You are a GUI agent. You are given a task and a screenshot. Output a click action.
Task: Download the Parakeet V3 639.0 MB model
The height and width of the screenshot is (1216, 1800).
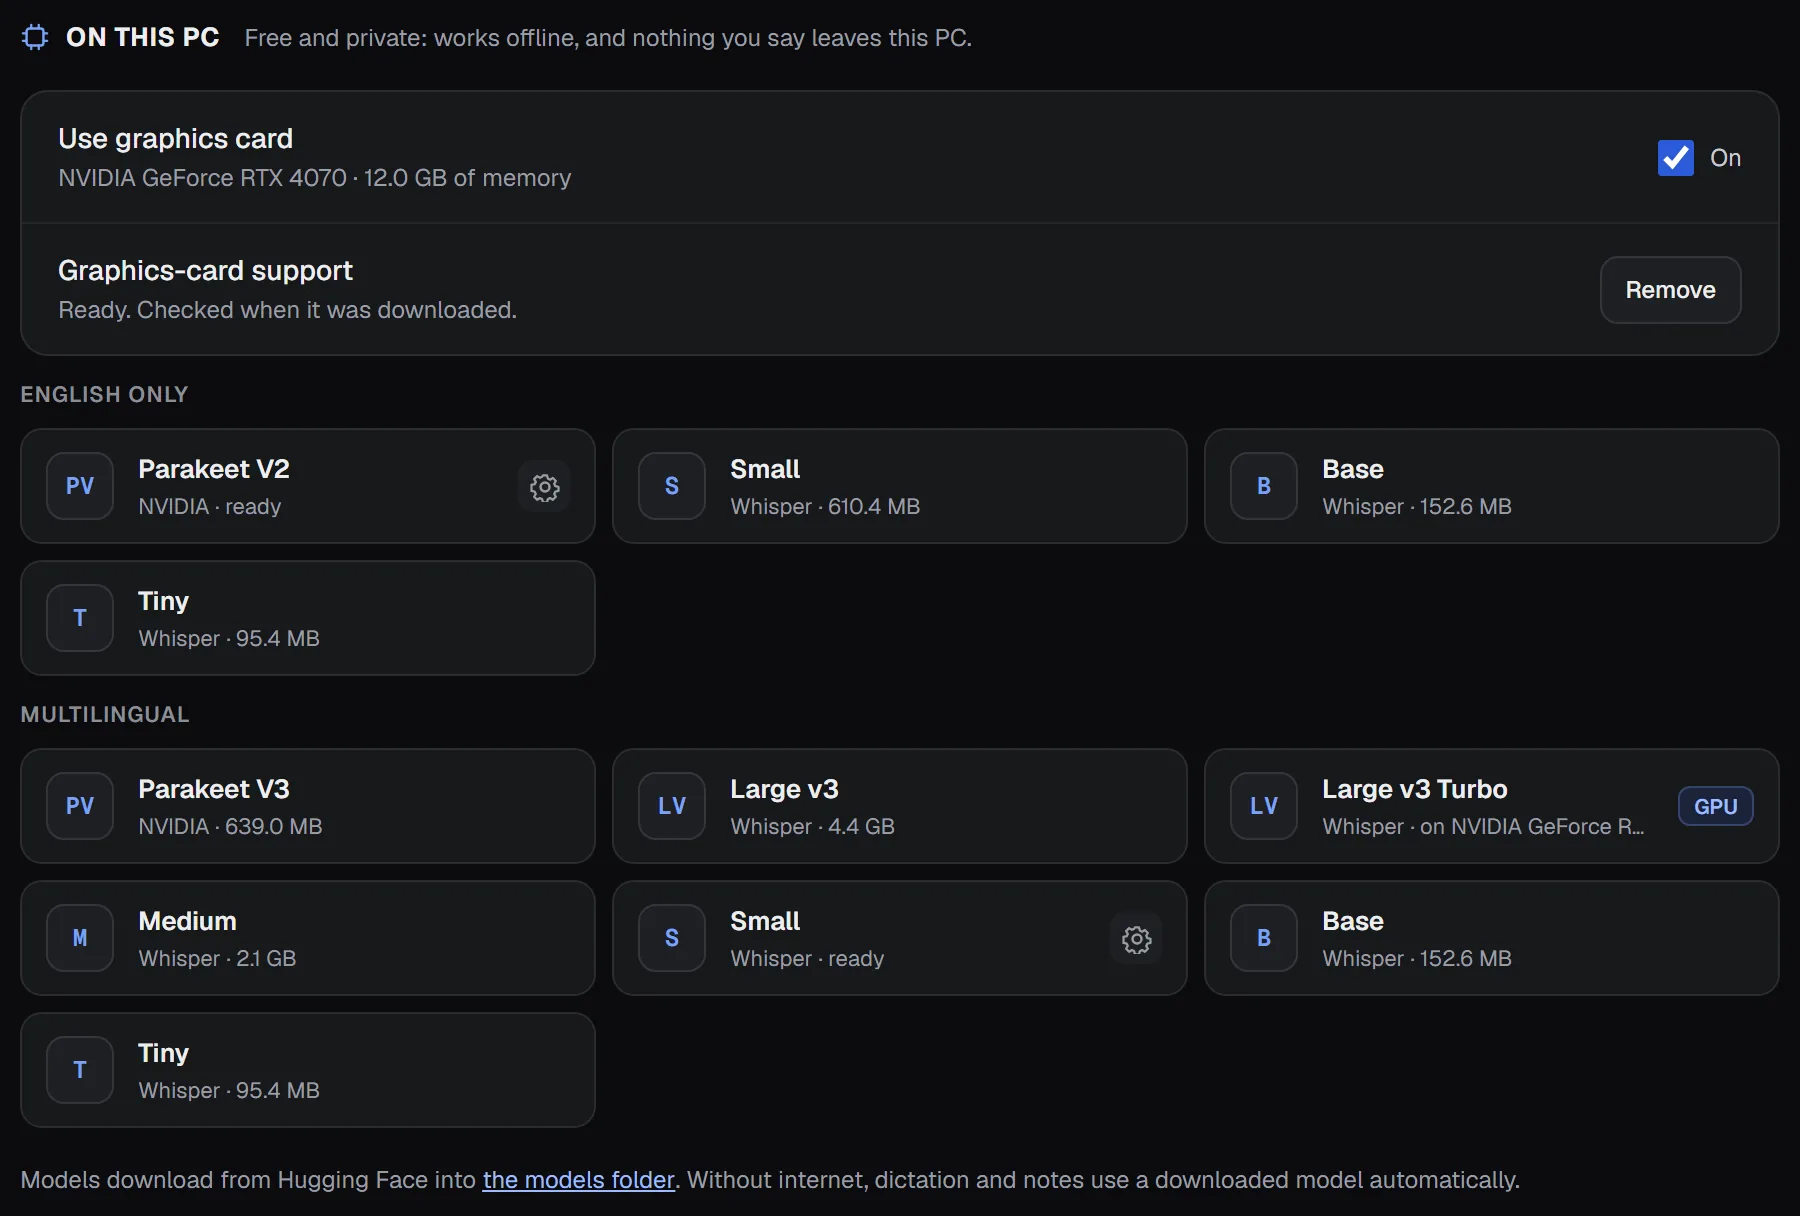[x=308, y=806]
